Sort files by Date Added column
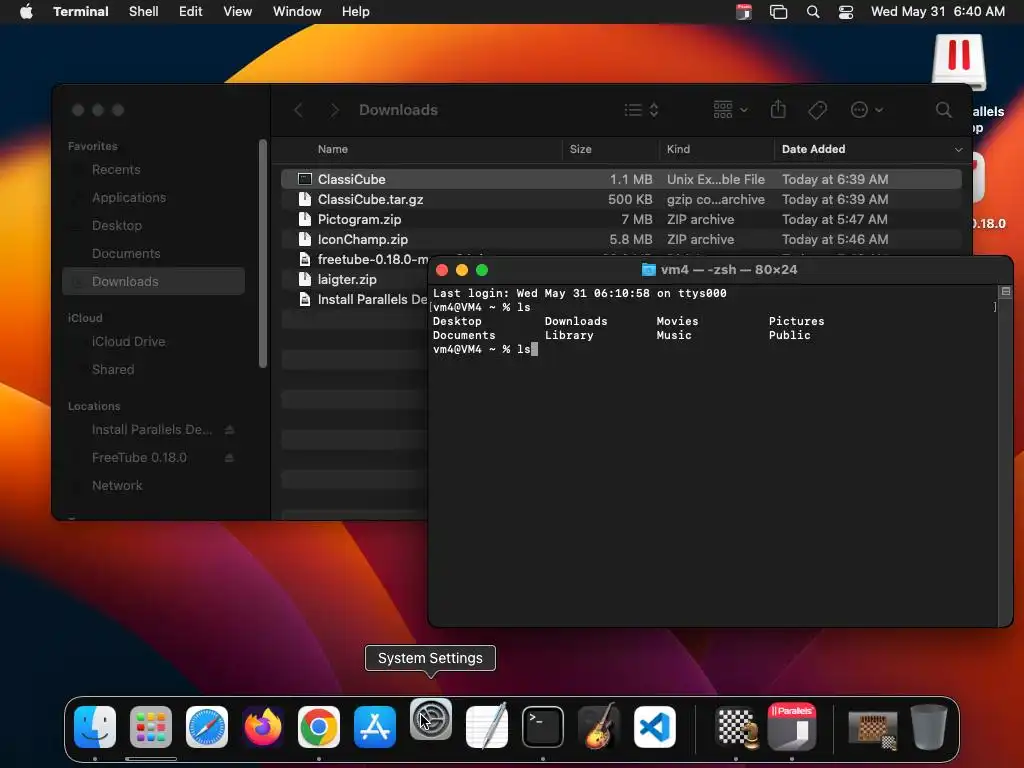 coord(813,150)
